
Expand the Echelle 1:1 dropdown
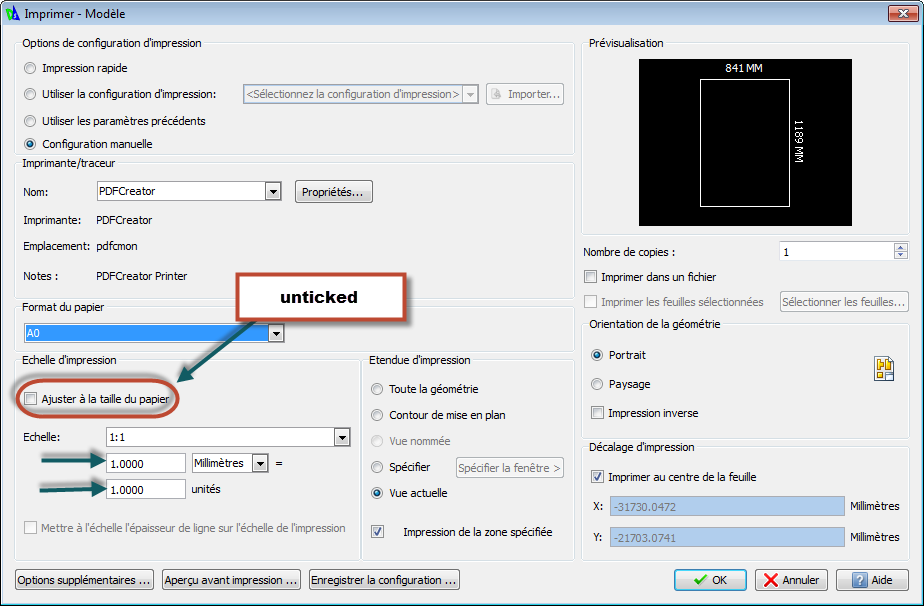(342, 437)
